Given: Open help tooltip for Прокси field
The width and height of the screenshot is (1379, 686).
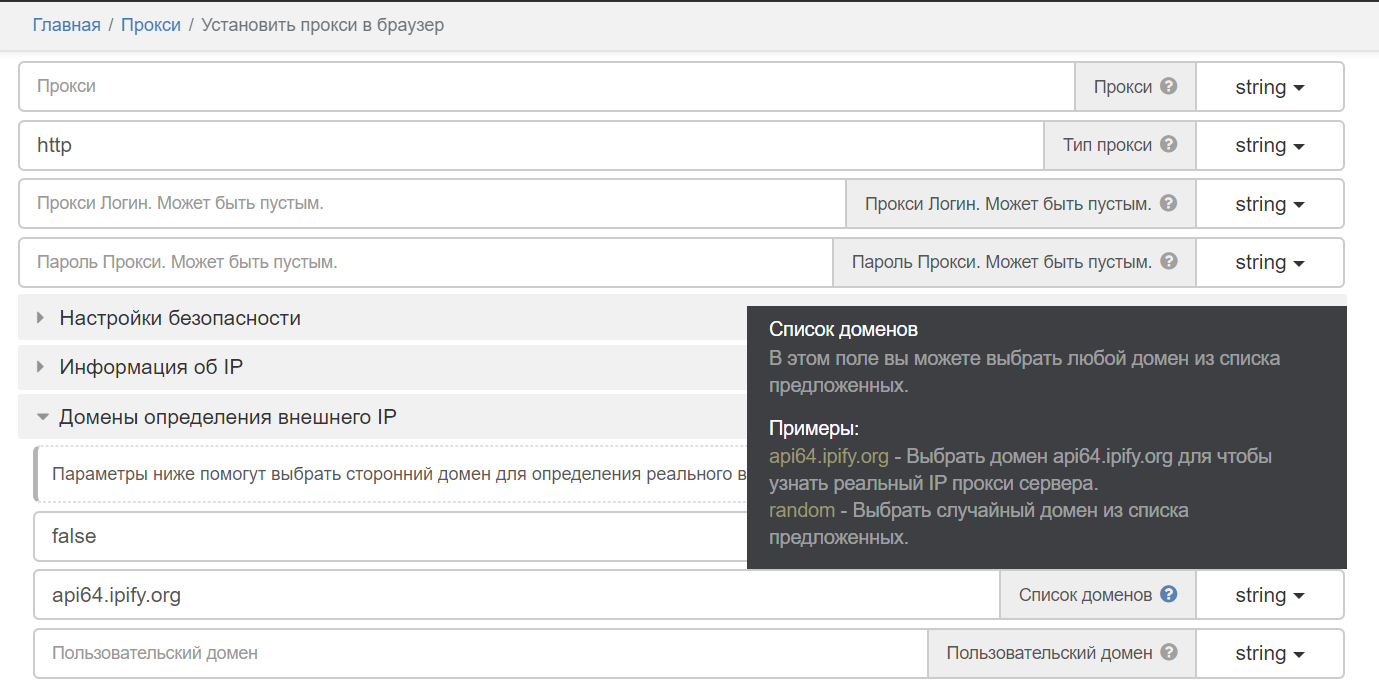Looking at the screenshot, I should coord(1168,86).
